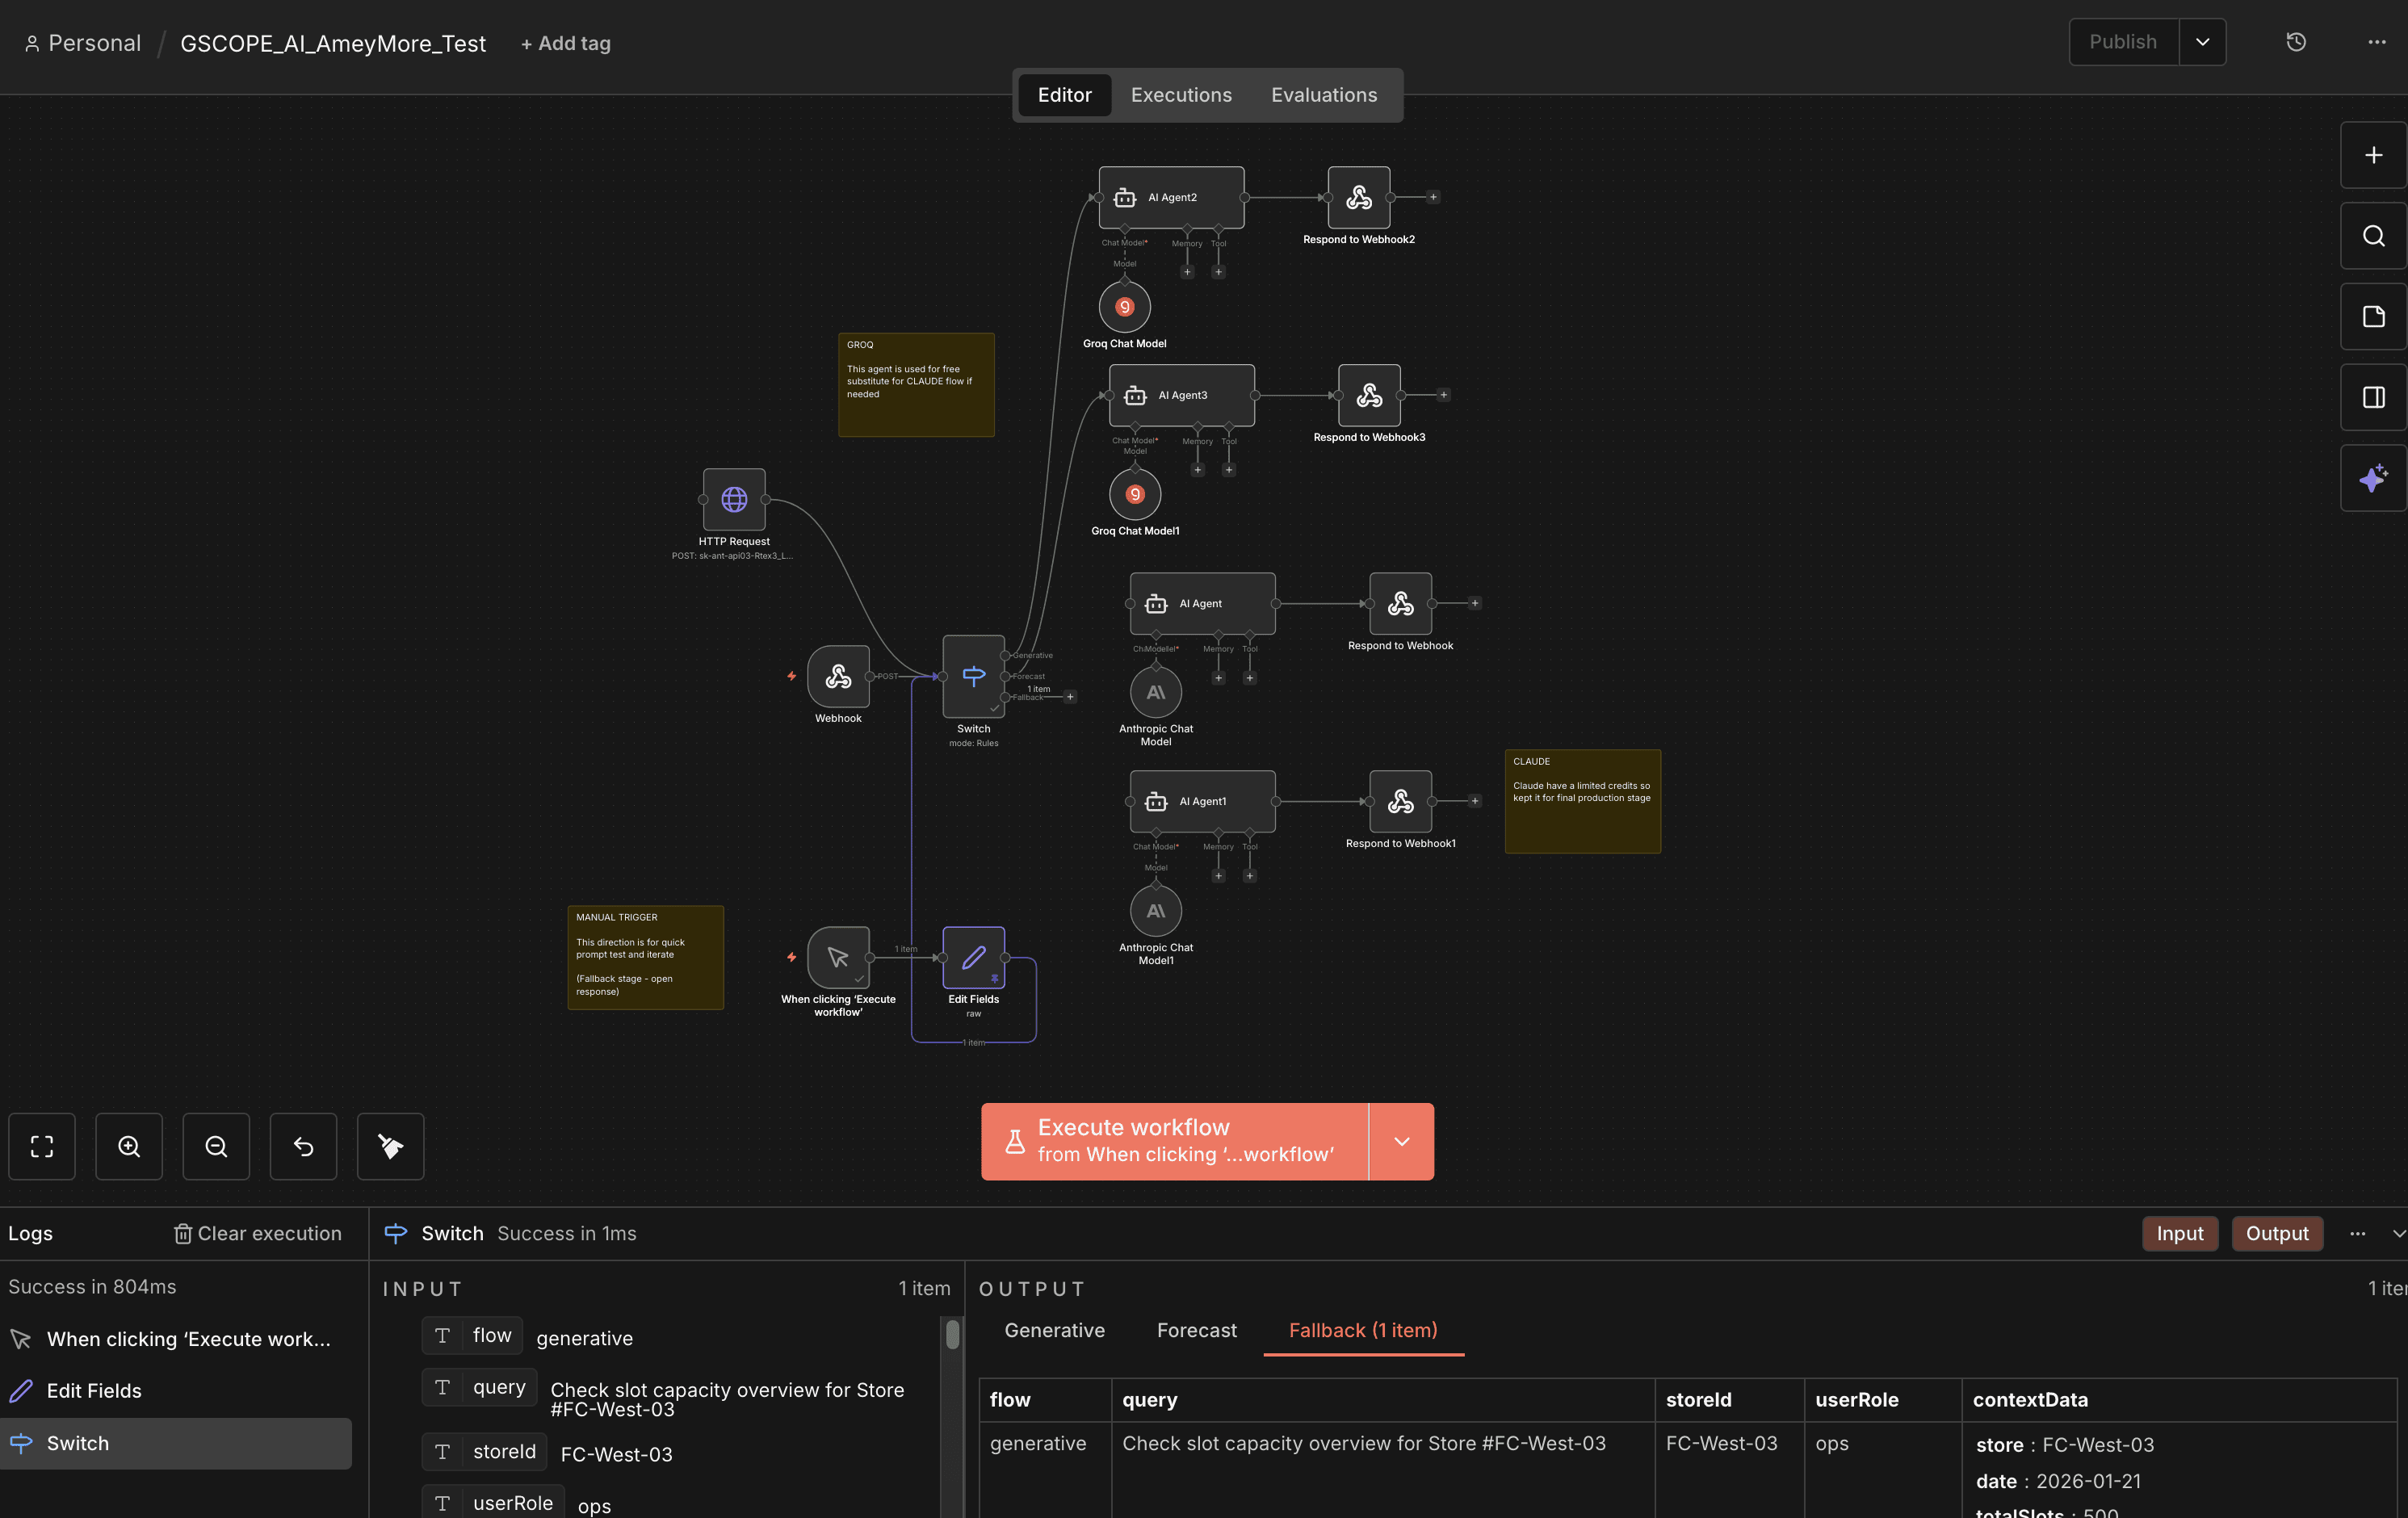Image resolution: width=2408 pixels, height=1518 pixels.
Task: Click the input panel scrollbar
Action: point(952,1335)
